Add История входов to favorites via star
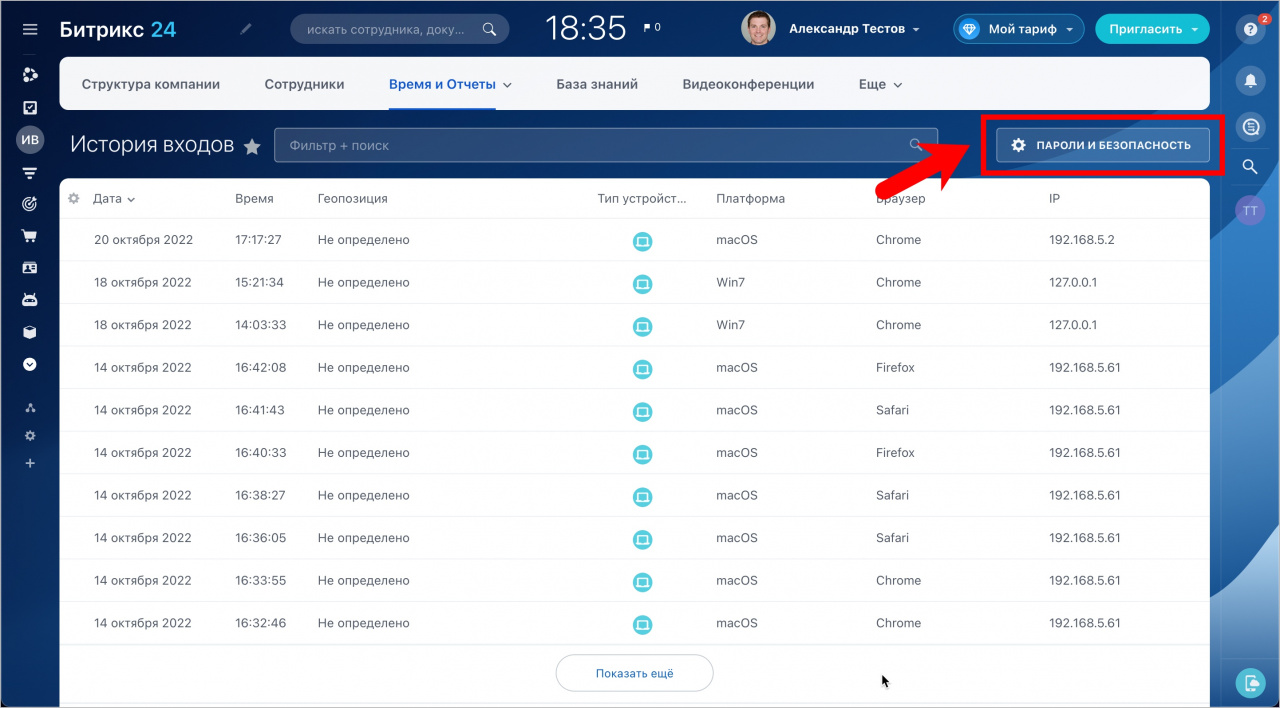The image size is (1280, 708). 252,147
